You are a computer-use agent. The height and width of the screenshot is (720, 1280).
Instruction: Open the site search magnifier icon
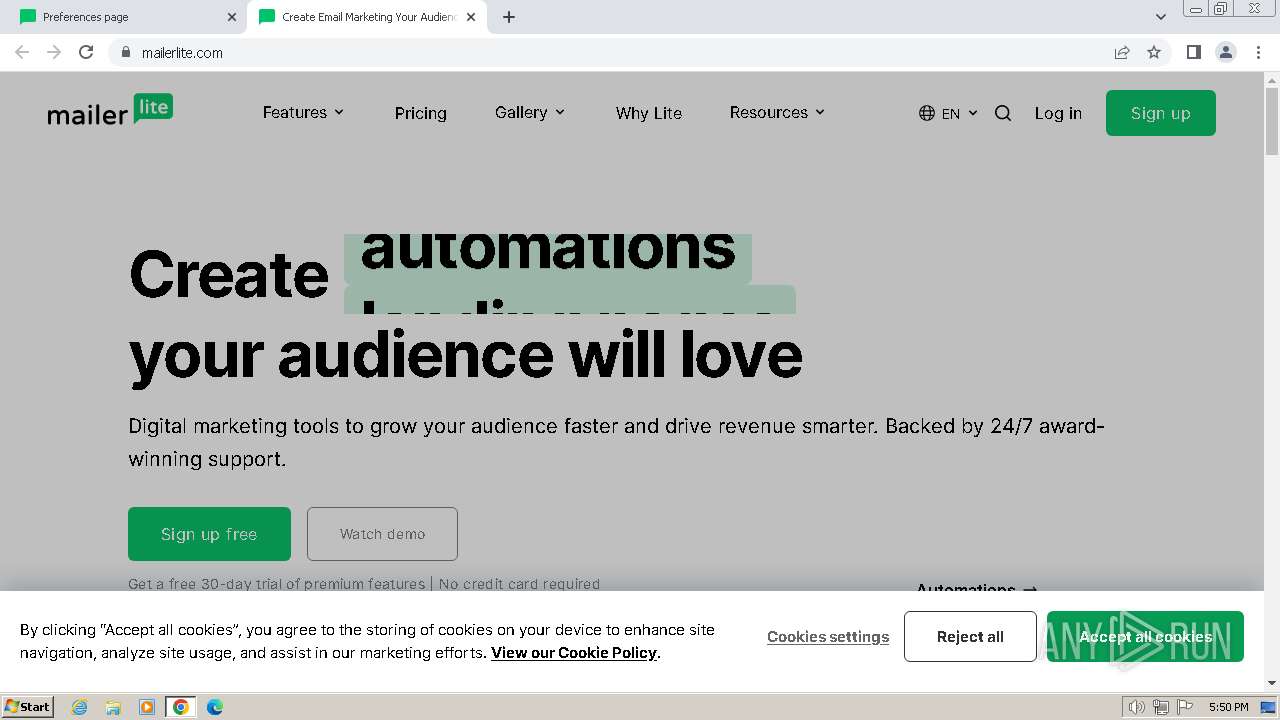click(x=1003, y=113)
